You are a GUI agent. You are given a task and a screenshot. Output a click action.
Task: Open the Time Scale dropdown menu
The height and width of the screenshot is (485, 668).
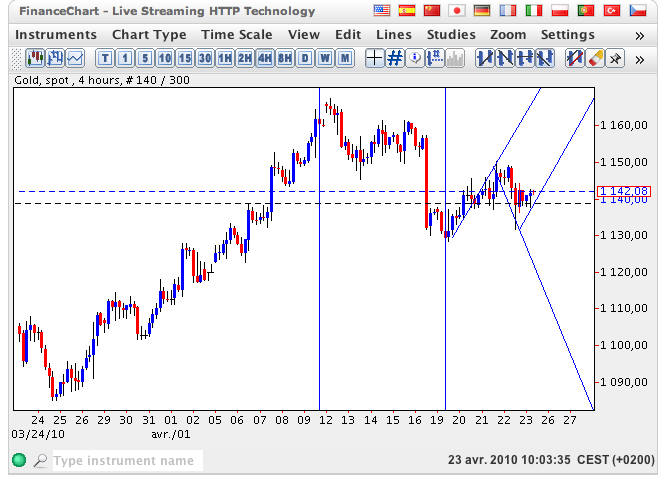pyautogui.click(x=236, y=35)
